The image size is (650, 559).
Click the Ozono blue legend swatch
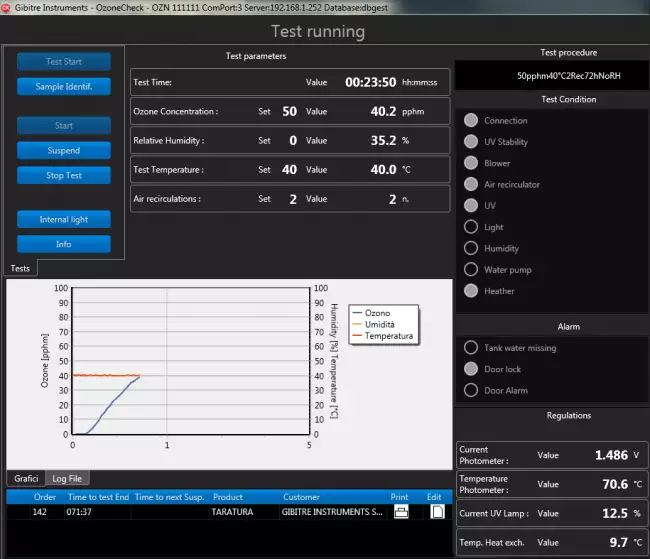coord(357,313)
